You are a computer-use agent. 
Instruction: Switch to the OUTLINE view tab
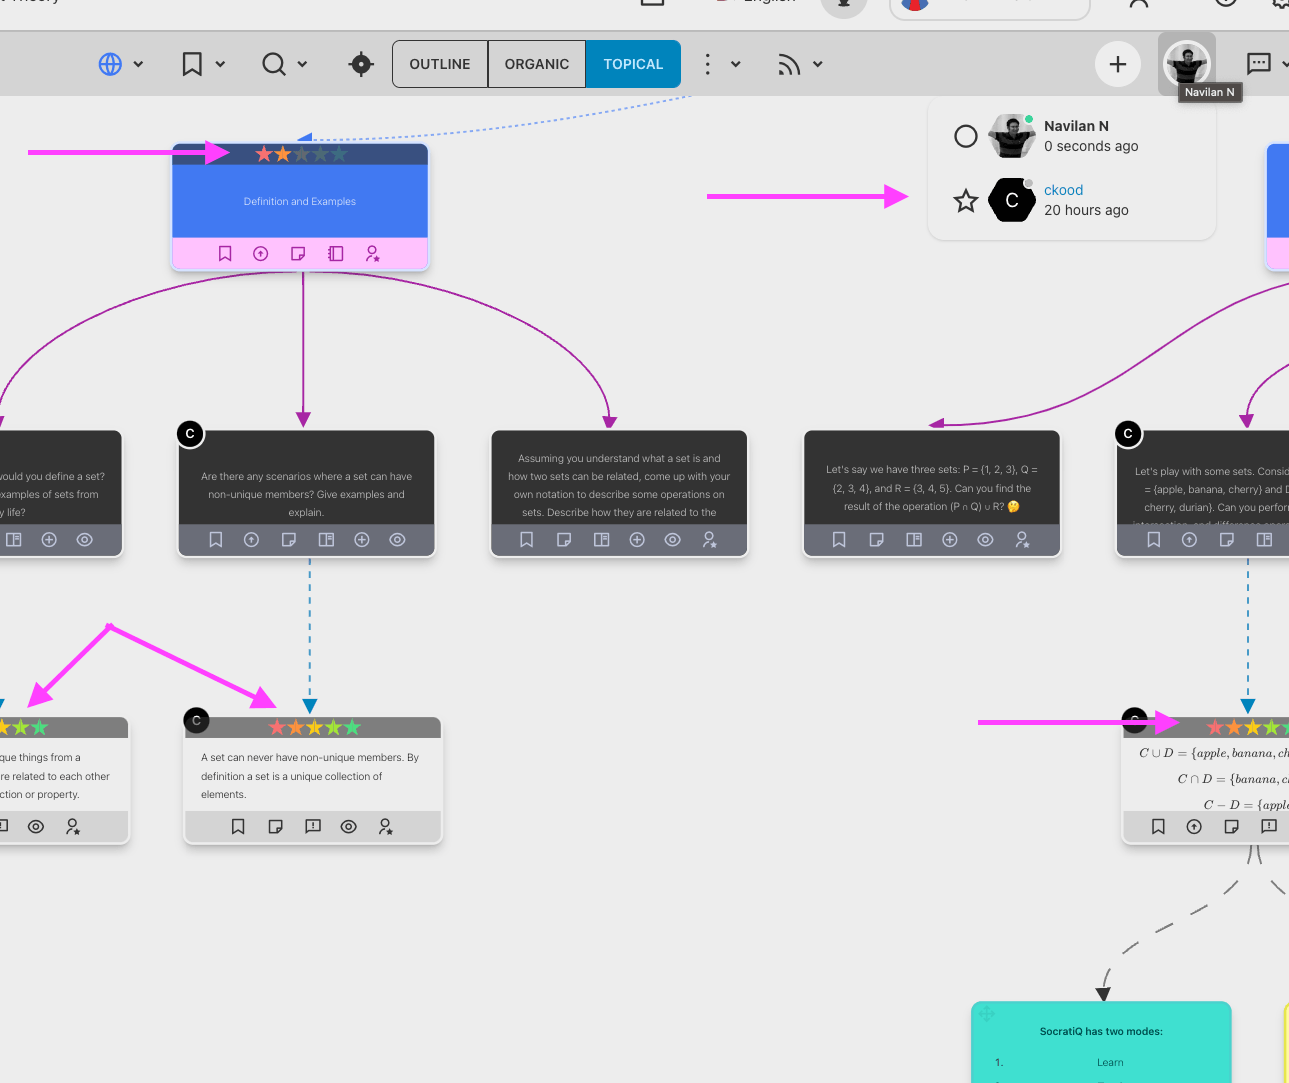point(440,64)
